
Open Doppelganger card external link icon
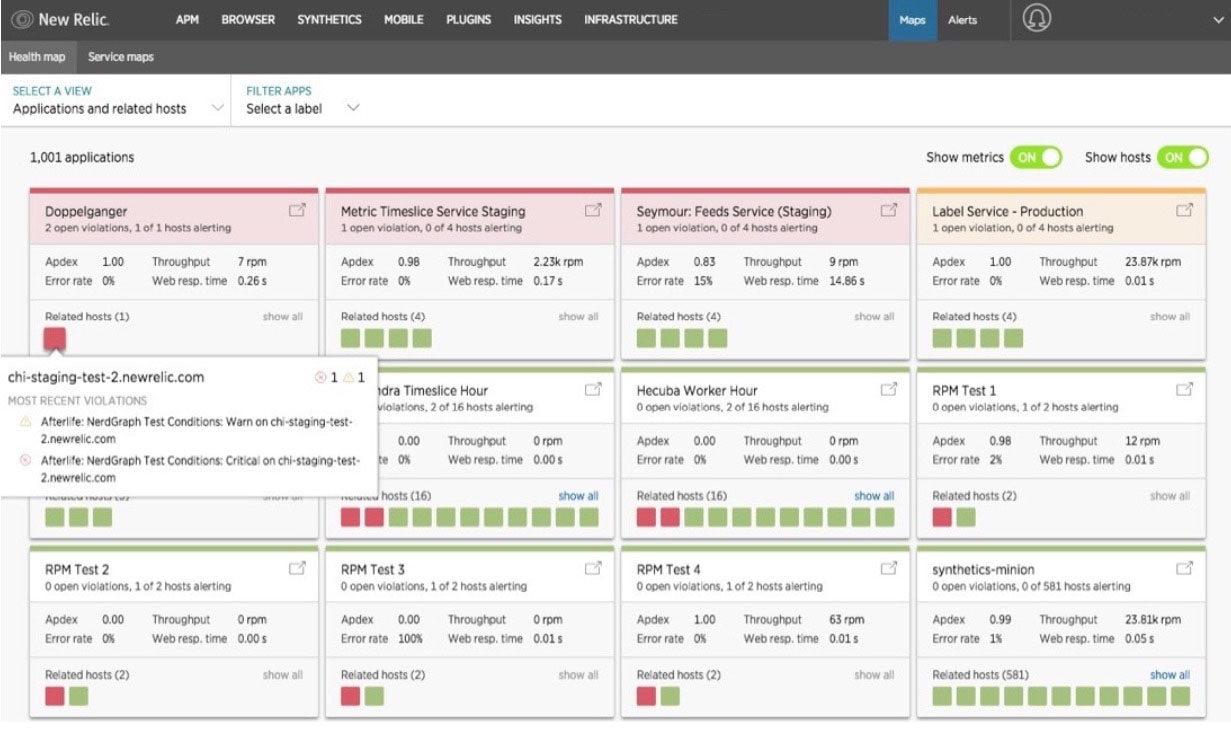[297, 210]
